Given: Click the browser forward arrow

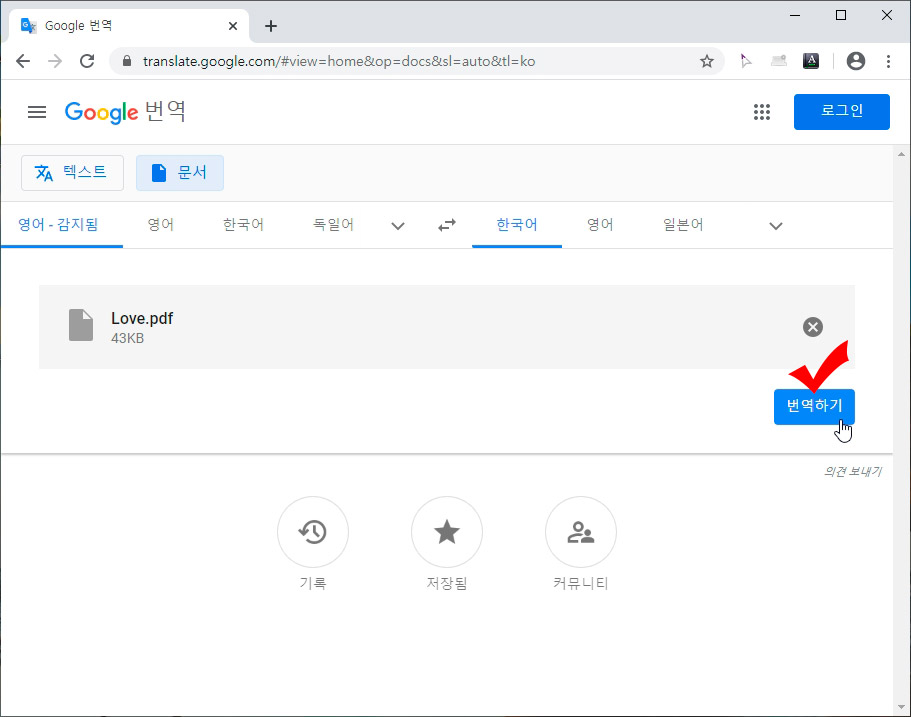Looking at the screenshot, I should (55, 61).
